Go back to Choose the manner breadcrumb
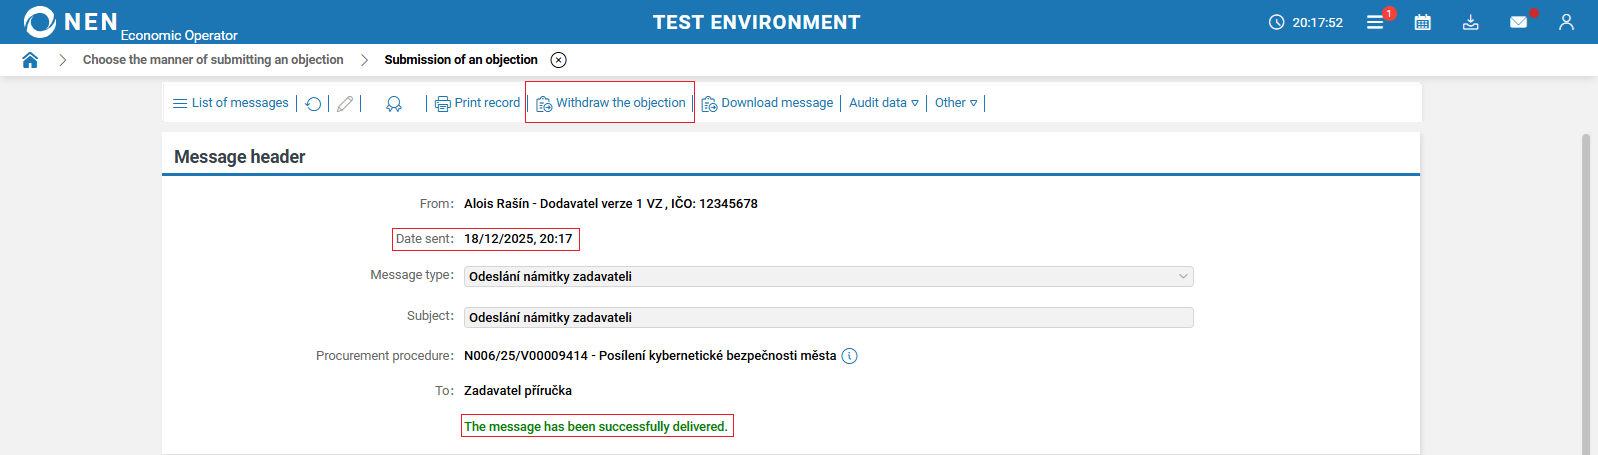 pos(213,60)
